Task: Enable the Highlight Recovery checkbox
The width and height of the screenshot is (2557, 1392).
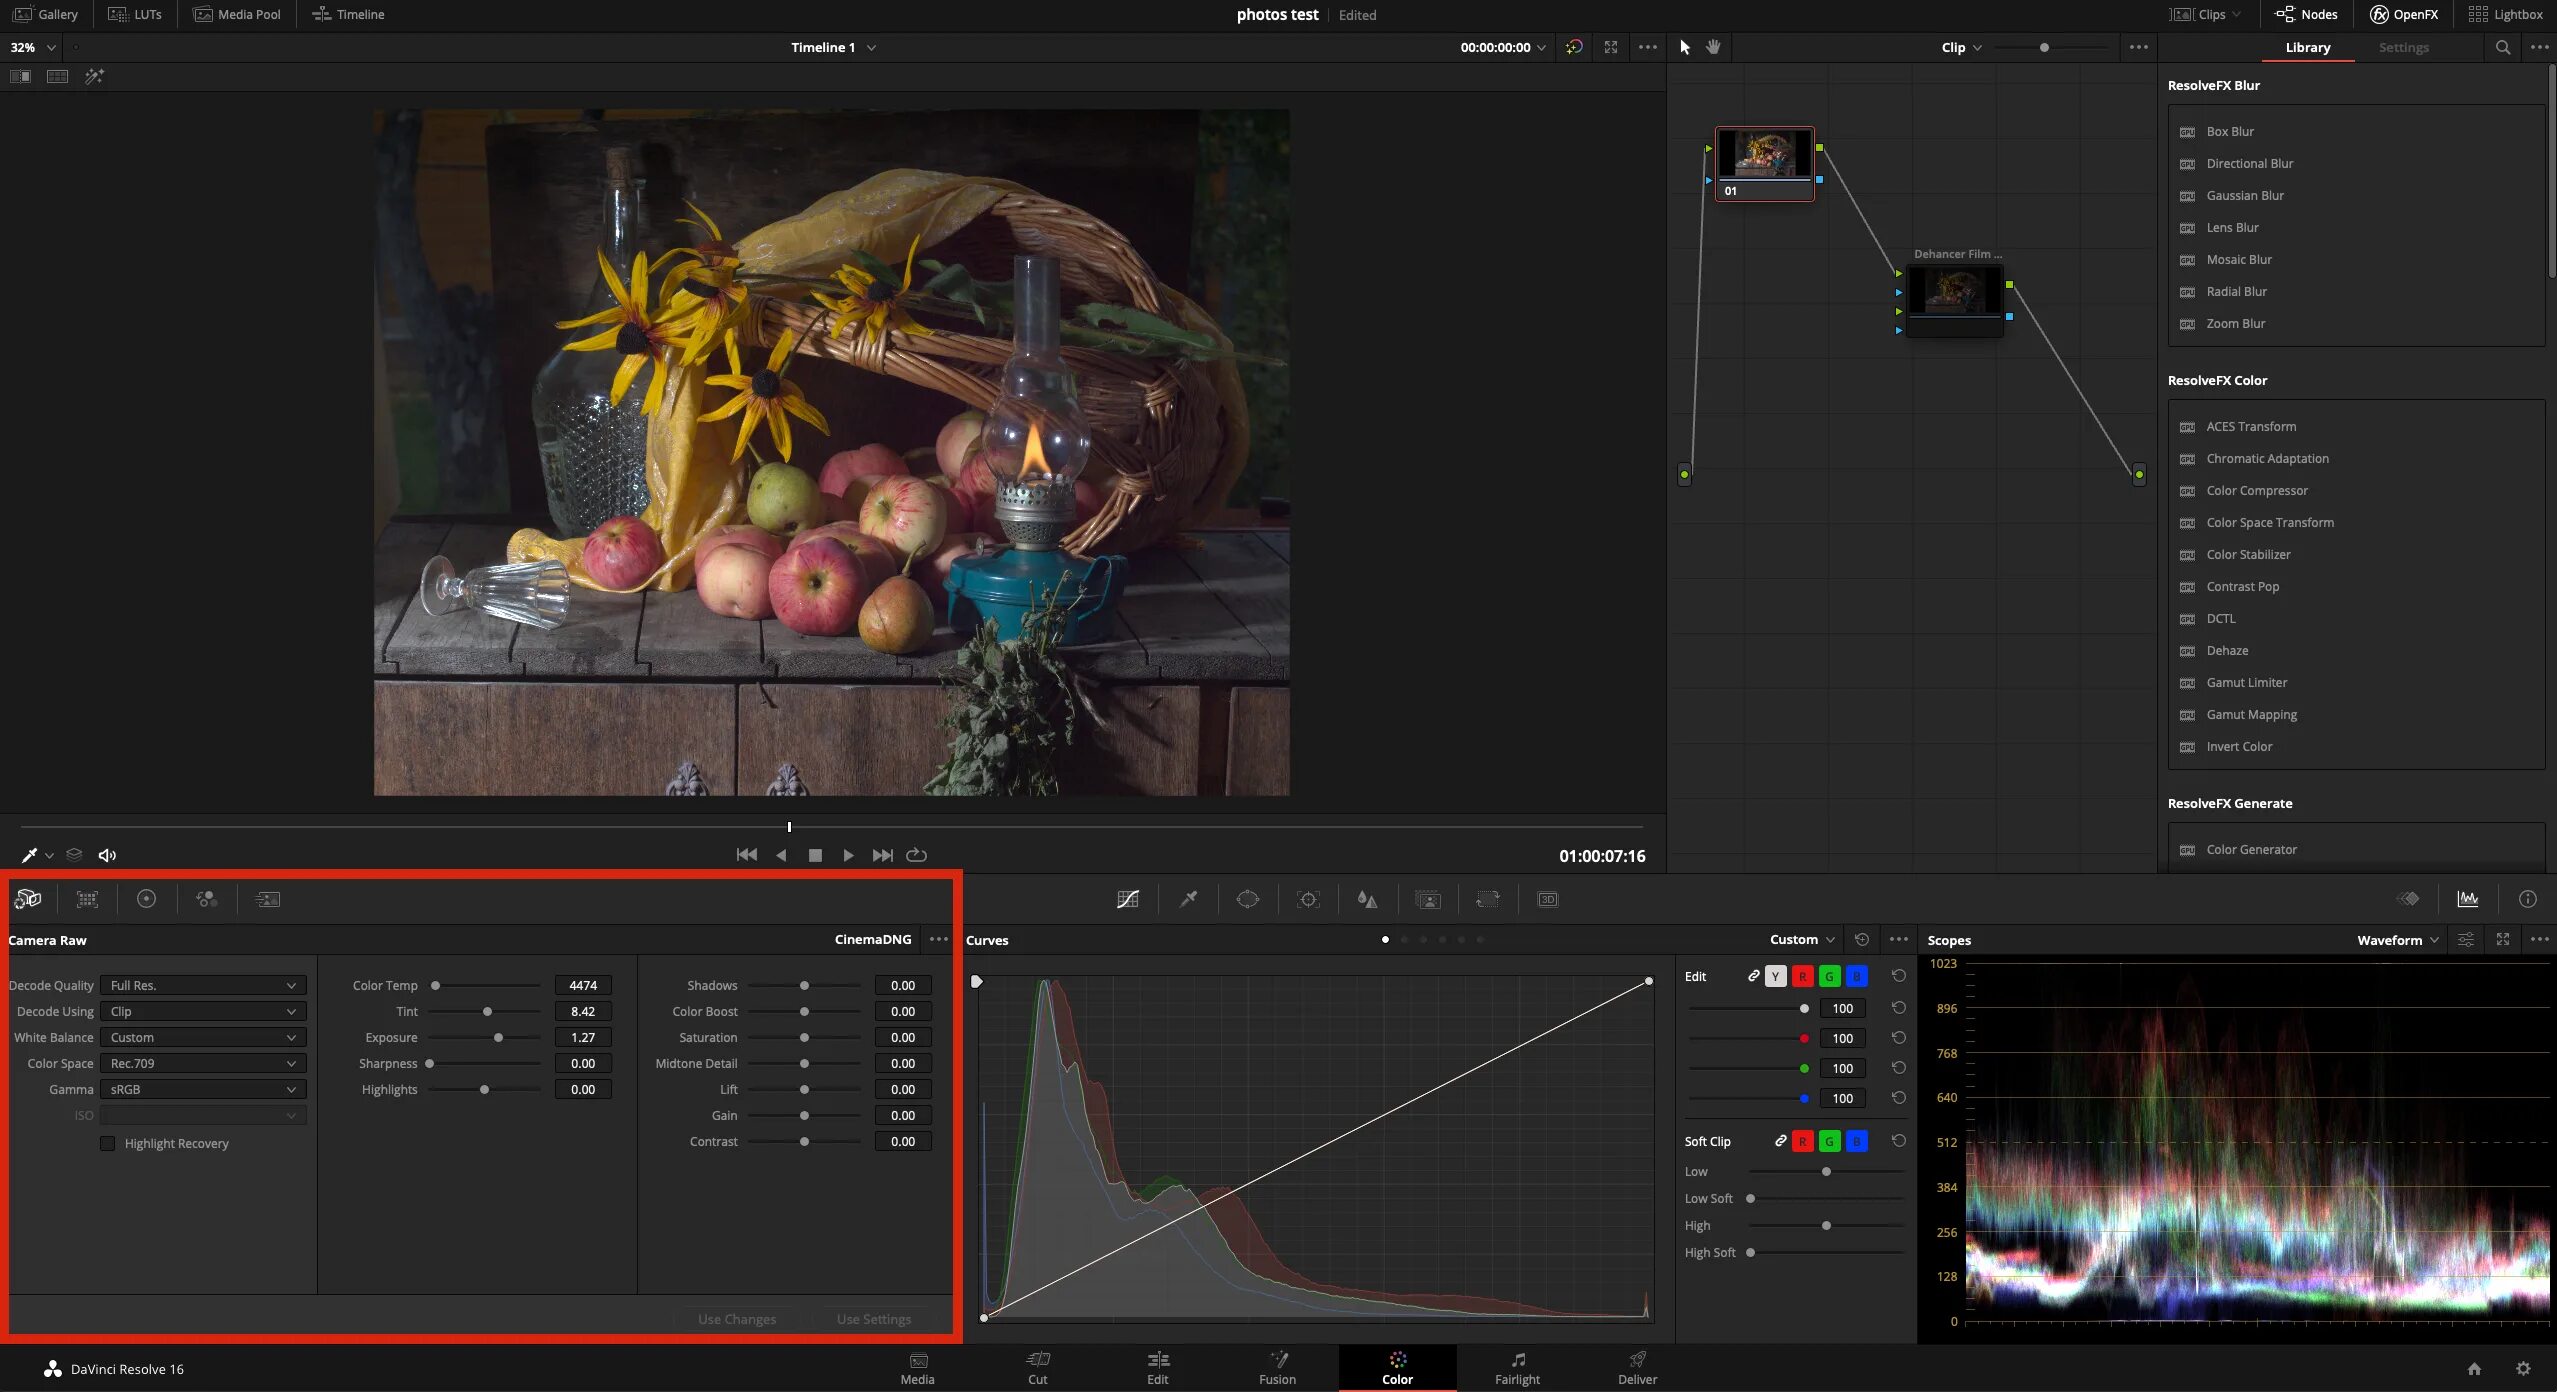Action: (108, 1143)
